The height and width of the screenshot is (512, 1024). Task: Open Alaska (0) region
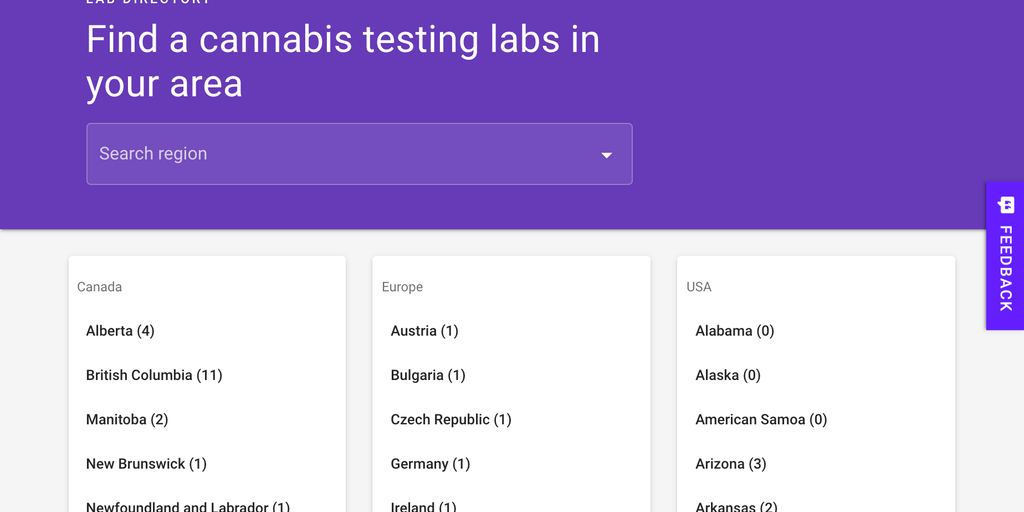(x=728, y=375)
